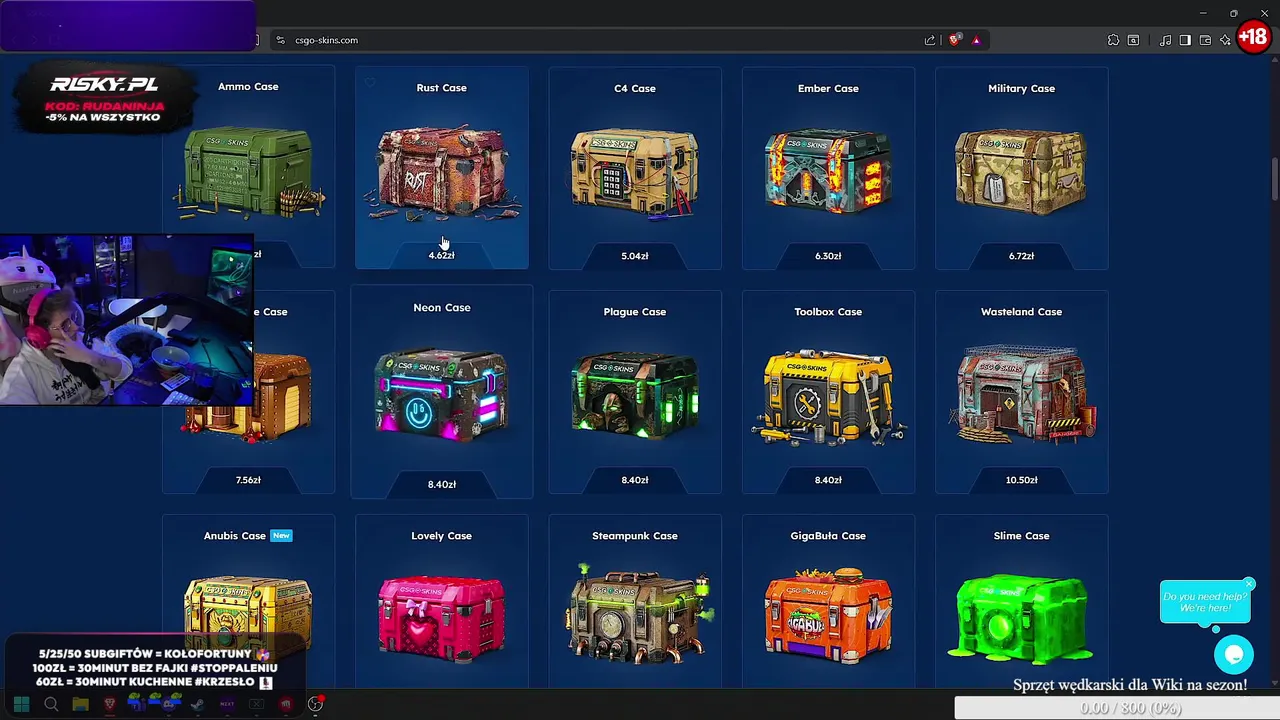Click the 'Rust Case' title
This screenshot has height=720, width=1280.
pyautogui.click(x=441, y=88)
